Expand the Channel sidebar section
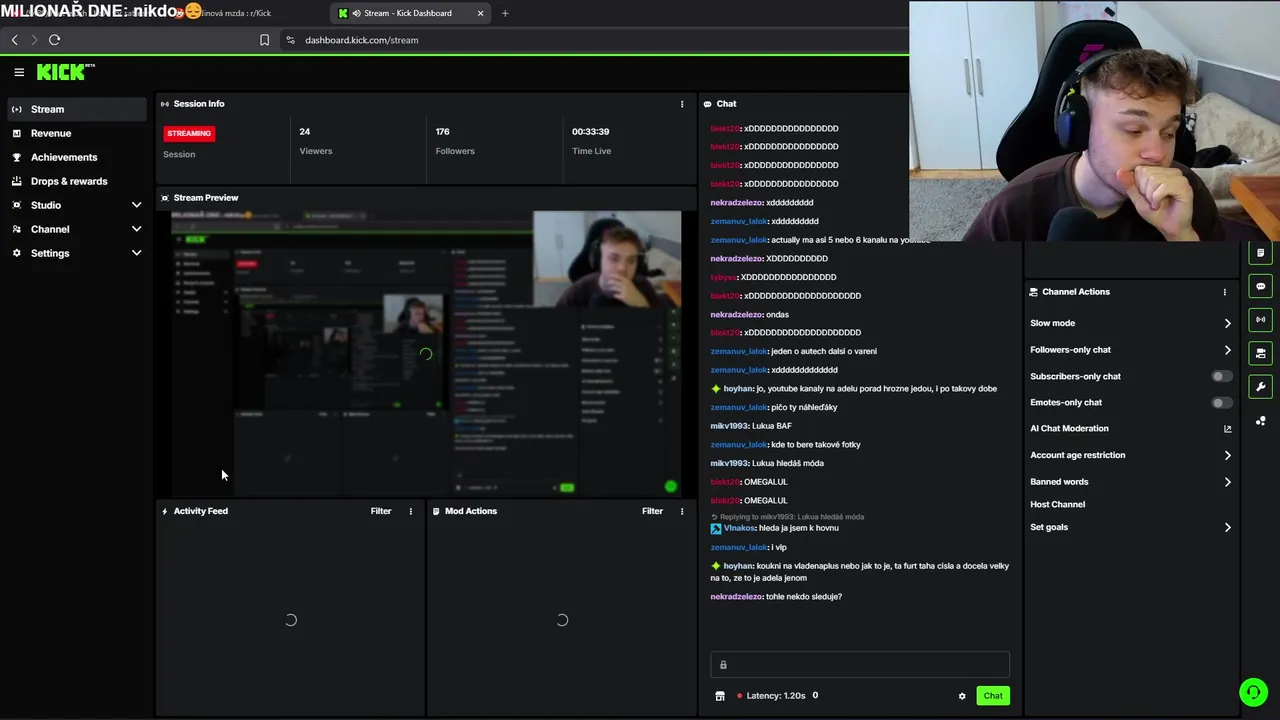 78,229
